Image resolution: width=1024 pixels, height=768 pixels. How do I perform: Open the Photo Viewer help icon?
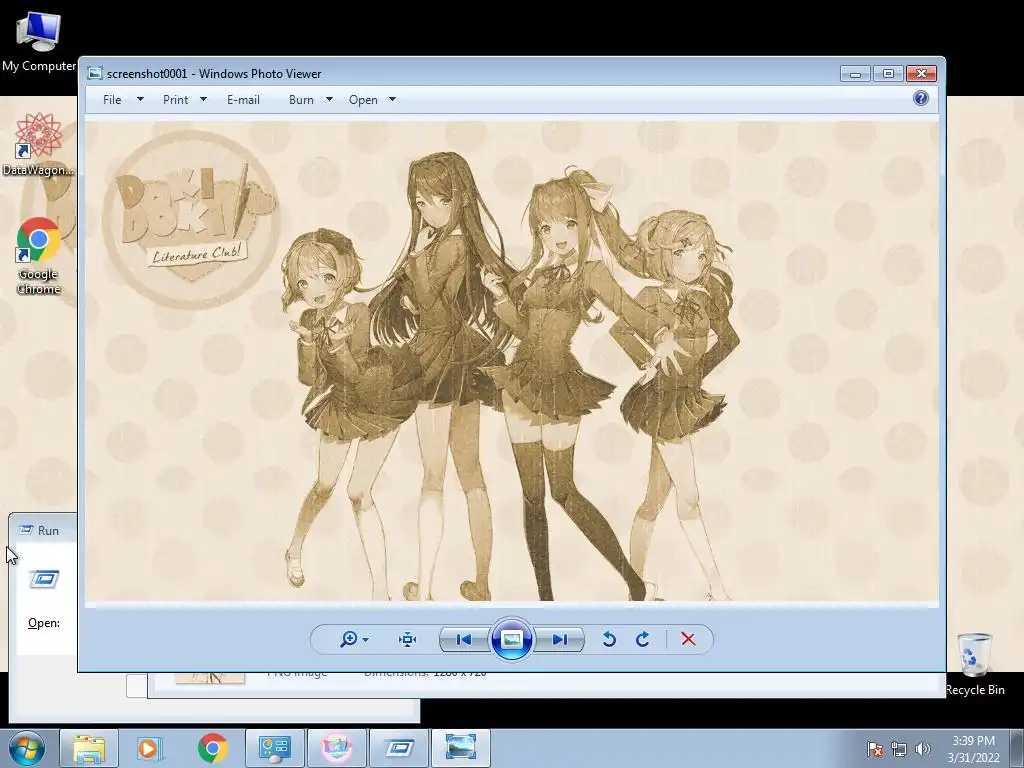point(921,99)
